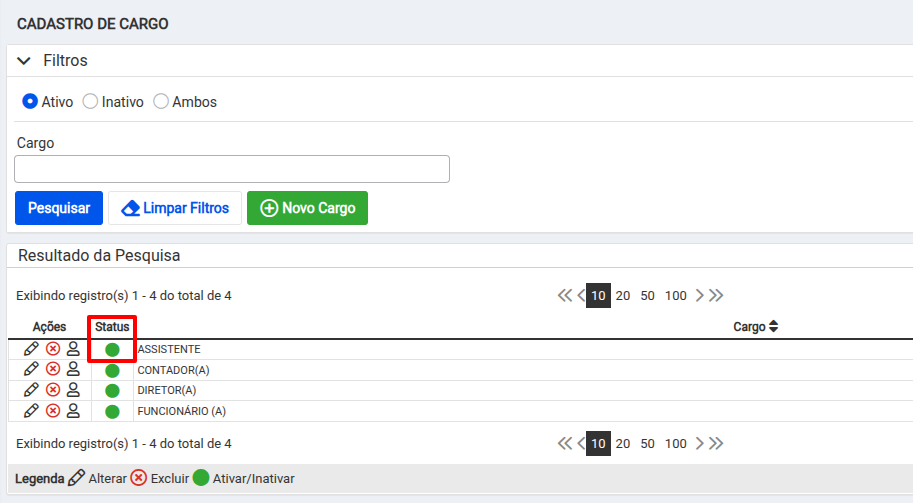Screen dimensions: 913x503
Task: Click the Pesquisar button
Action: coord(59,208)
